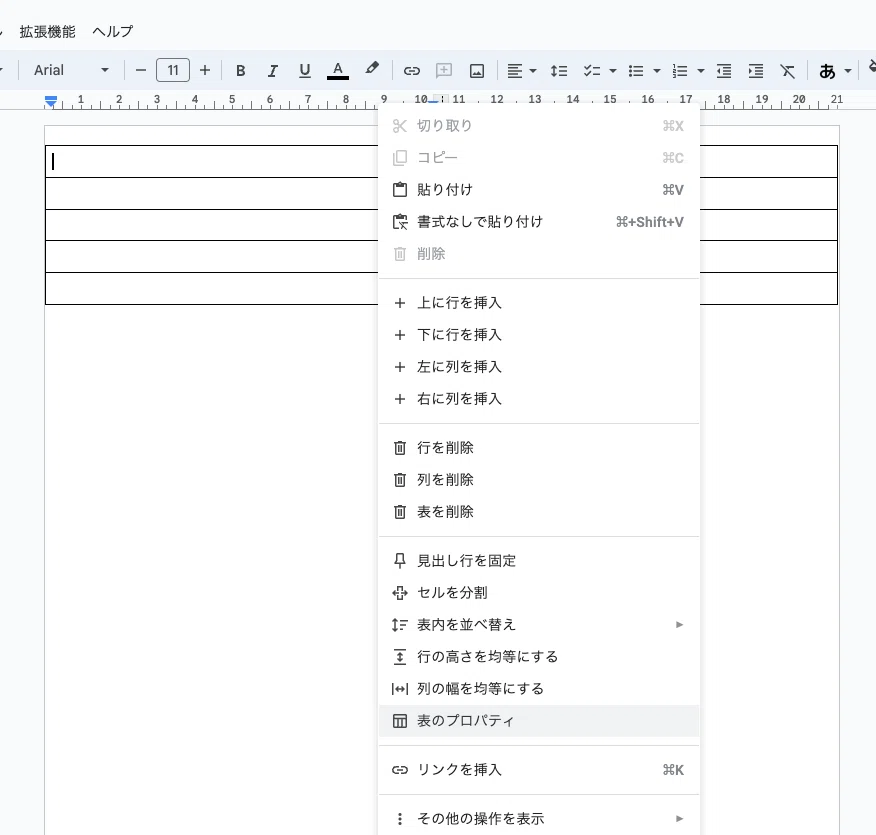This screenshot has width=876, height=835.
Task: Clear formatting with toolbar icon
Action: 788,70
